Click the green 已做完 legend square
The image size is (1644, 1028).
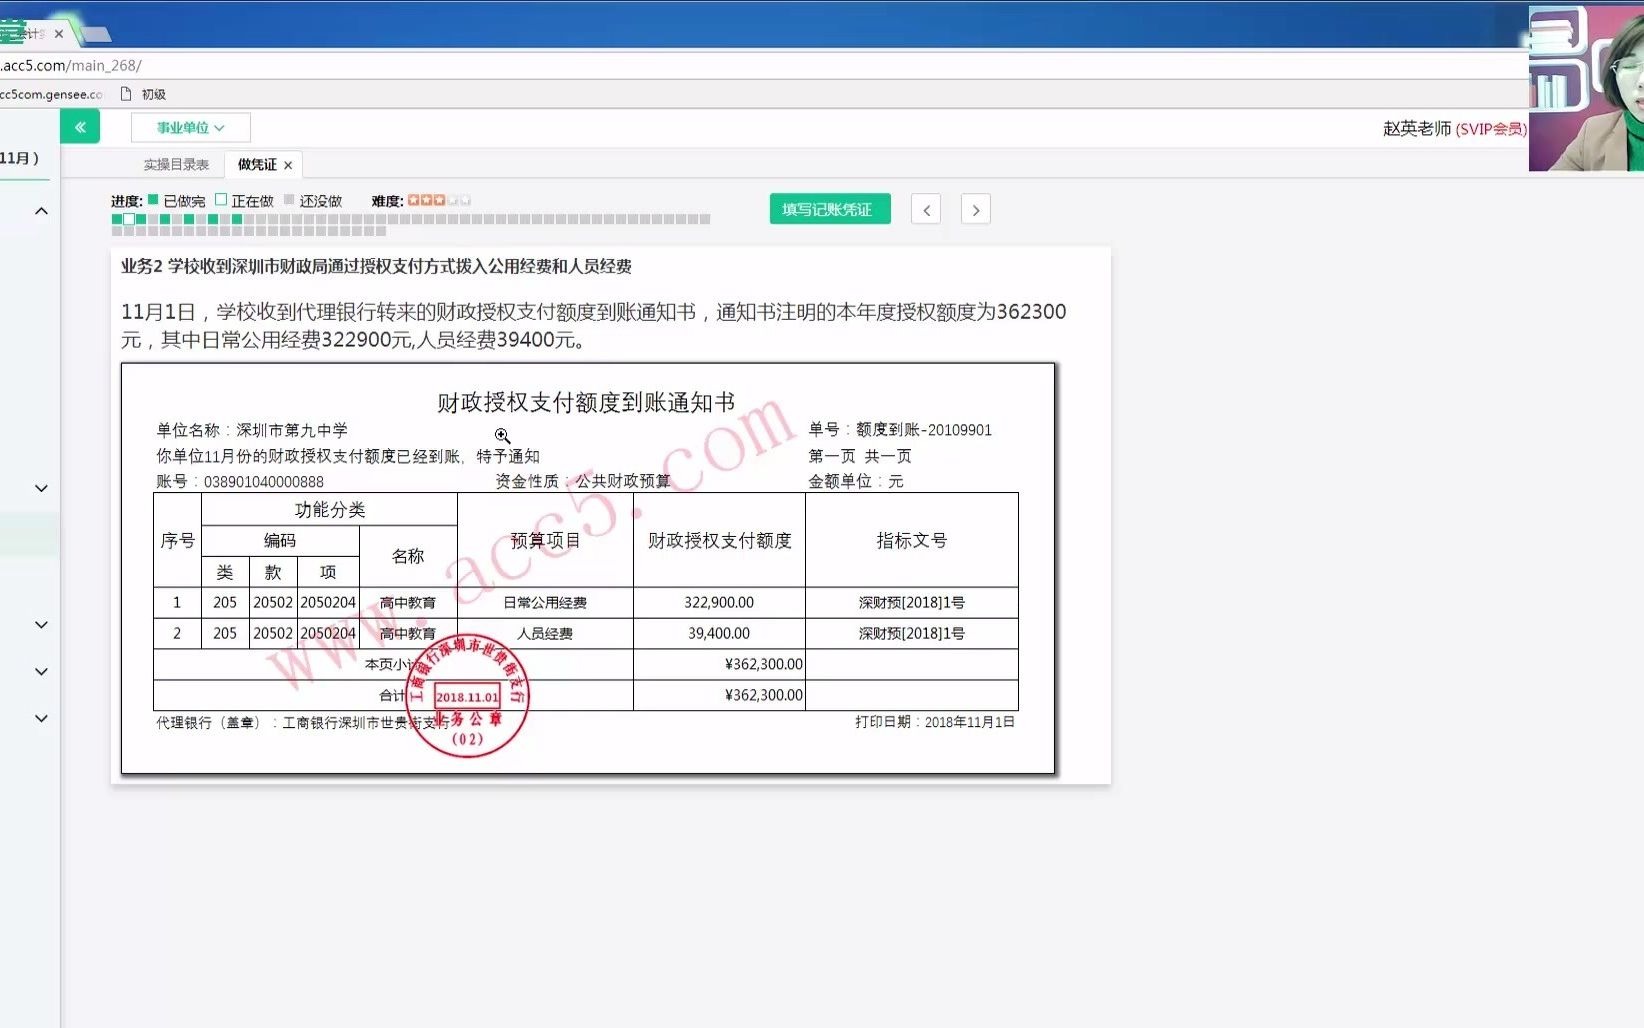[x=151, y=200]
